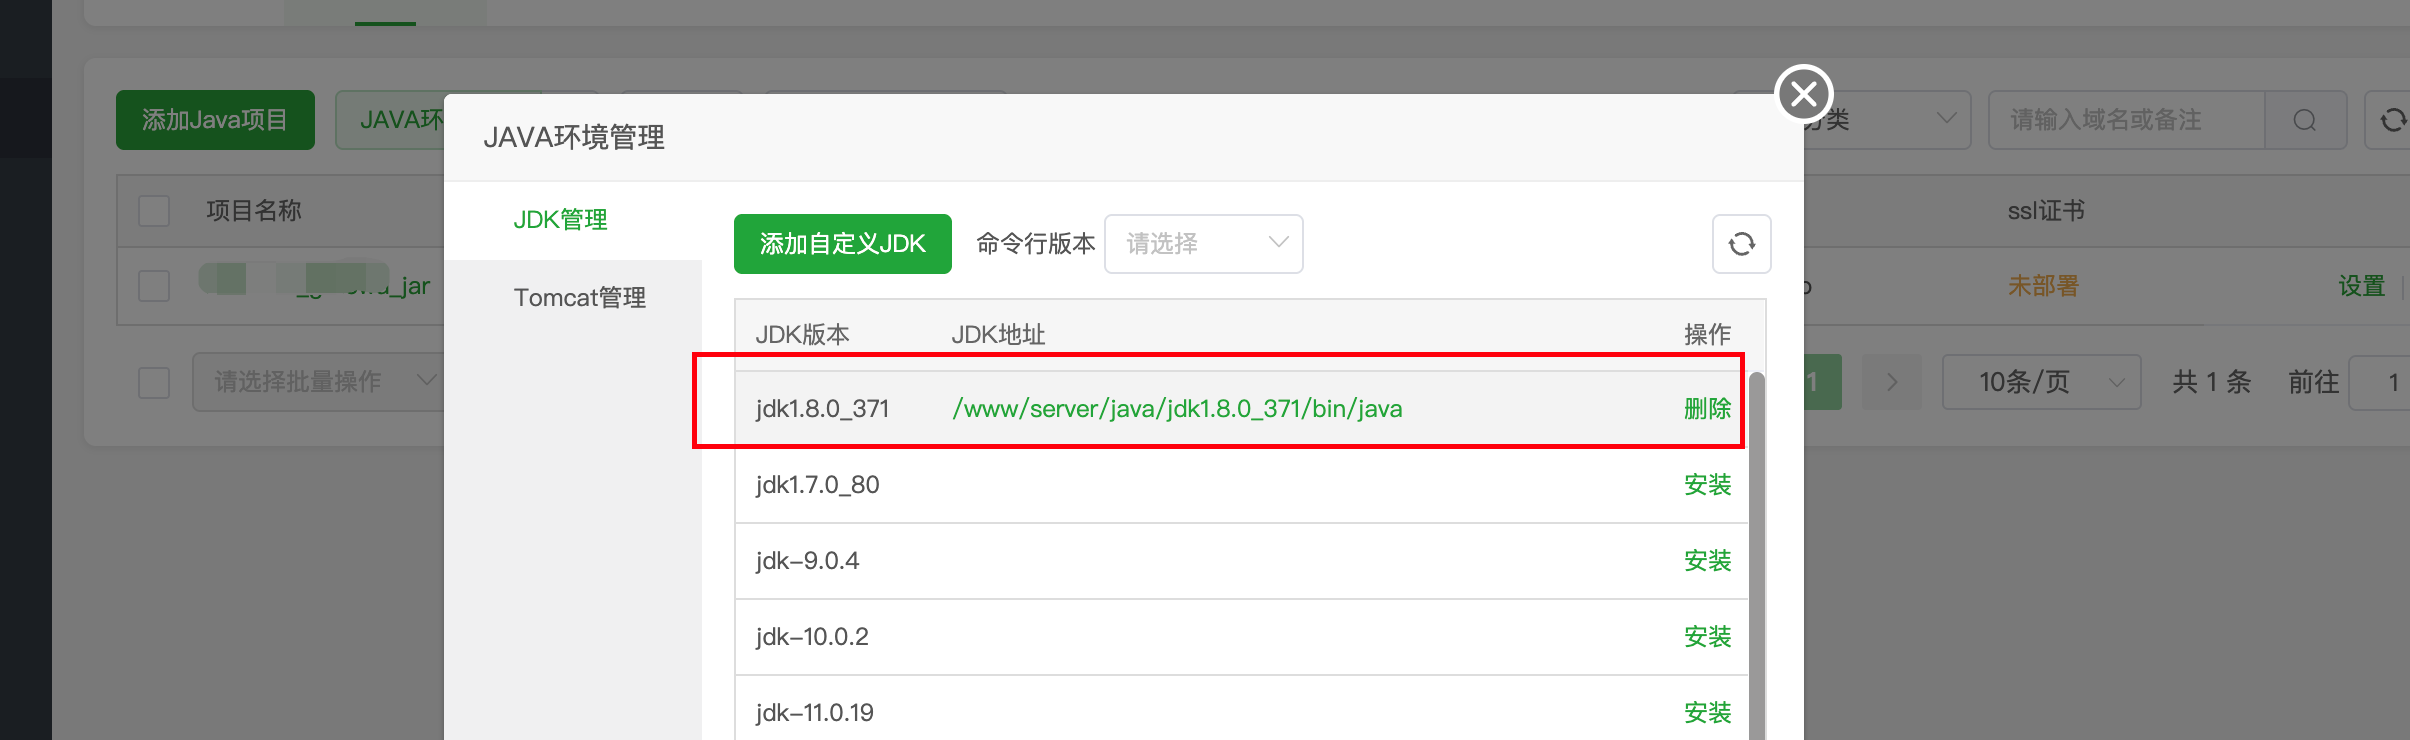Open the 命令行版本 dropdown
This screenshot has height=740, width=2410.
[1203, 244]
